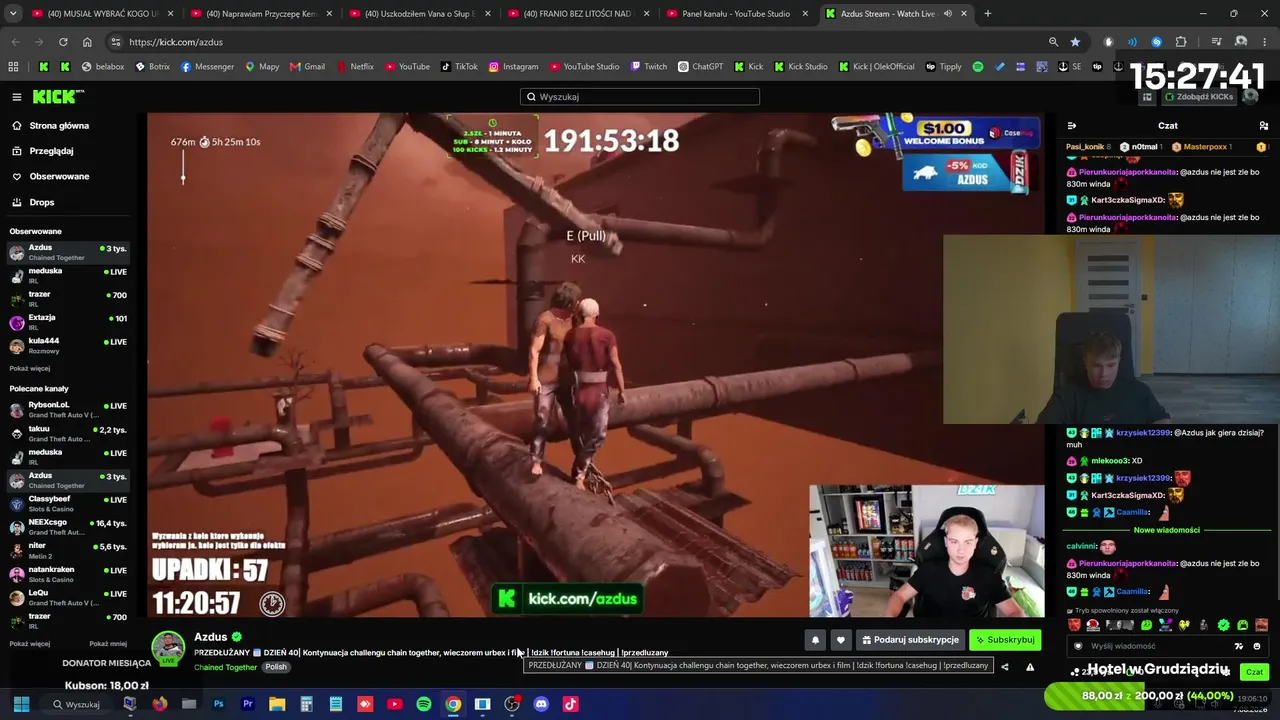Click Podaruj subskrypcje button
Screen dimensions: 1280x720
pyautogui.click(x=910, y=640)
